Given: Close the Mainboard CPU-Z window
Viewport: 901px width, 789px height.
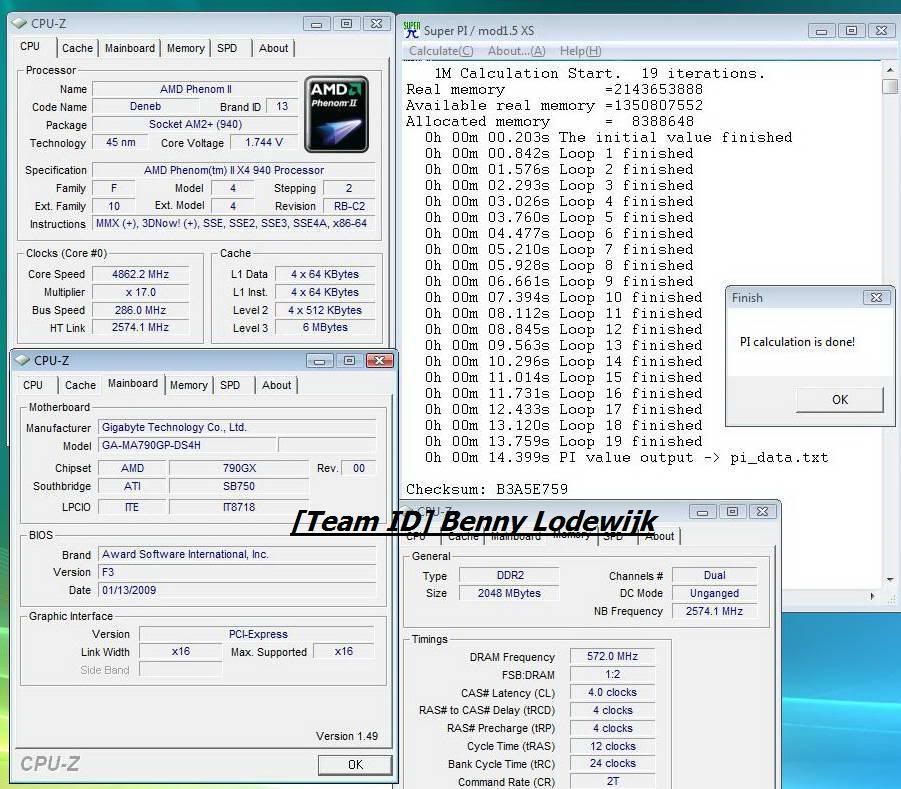Looking at the screenshot, I should click(379, 360).
